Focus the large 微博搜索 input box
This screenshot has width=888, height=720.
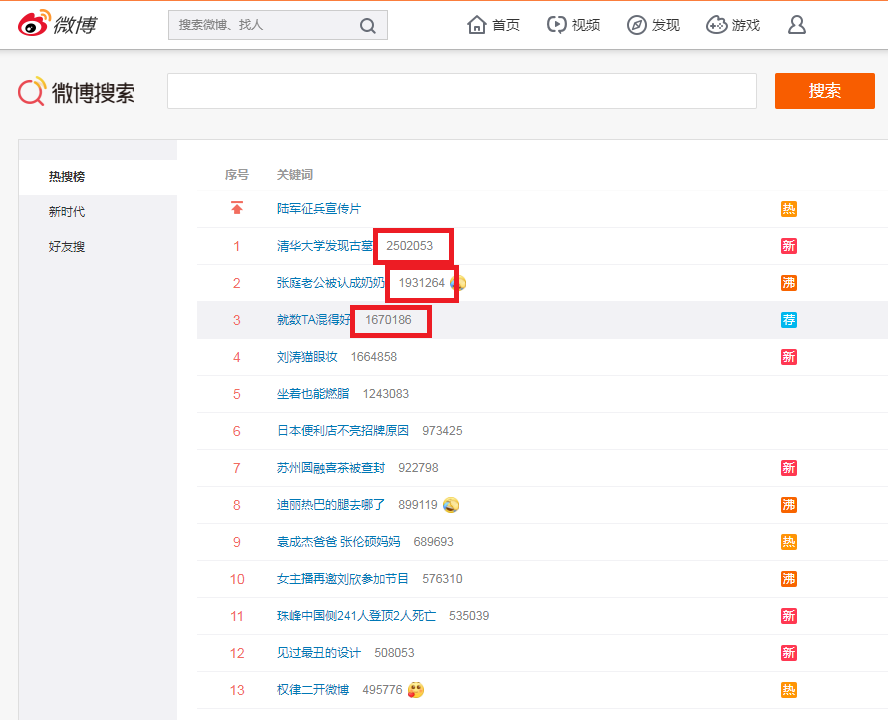[x=462, y=91]
